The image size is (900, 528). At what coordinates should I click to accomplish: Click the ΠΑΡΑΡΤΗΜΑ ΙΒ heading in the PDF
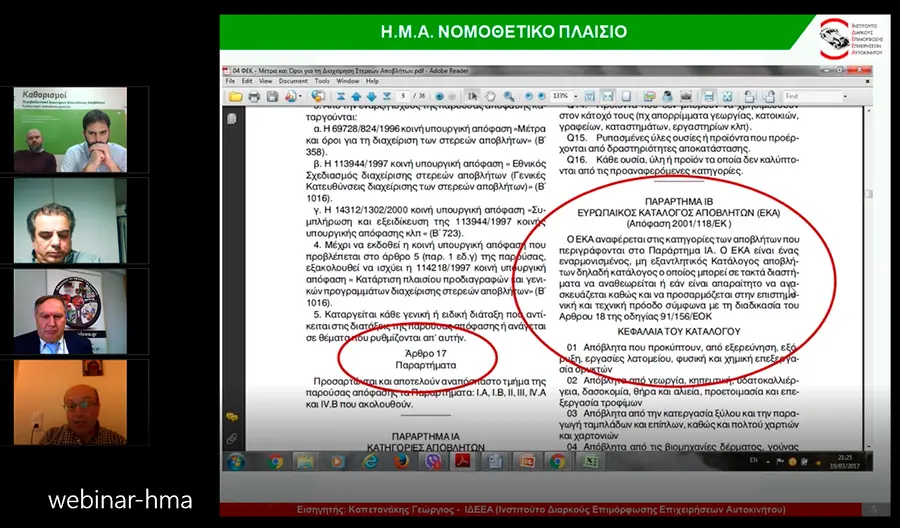coord(678,201)
